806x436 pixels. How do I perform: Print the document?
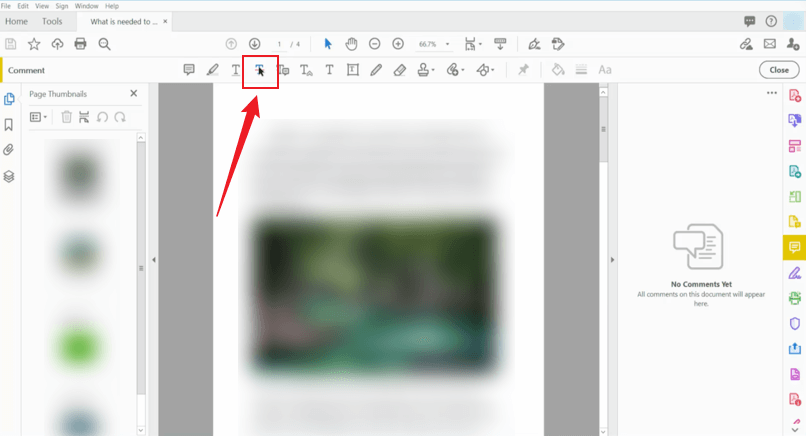[x=80, y=44]
